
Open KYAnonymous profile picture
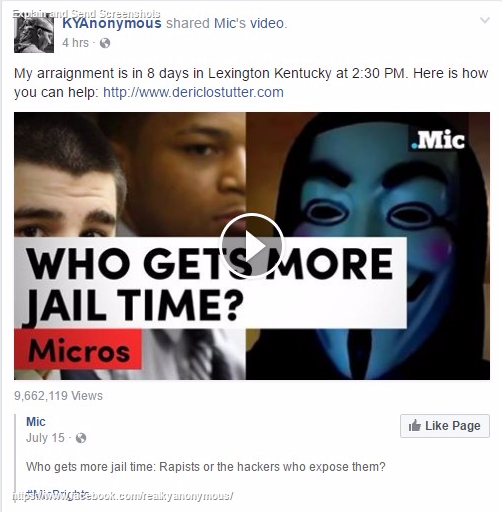coord(34,33)
